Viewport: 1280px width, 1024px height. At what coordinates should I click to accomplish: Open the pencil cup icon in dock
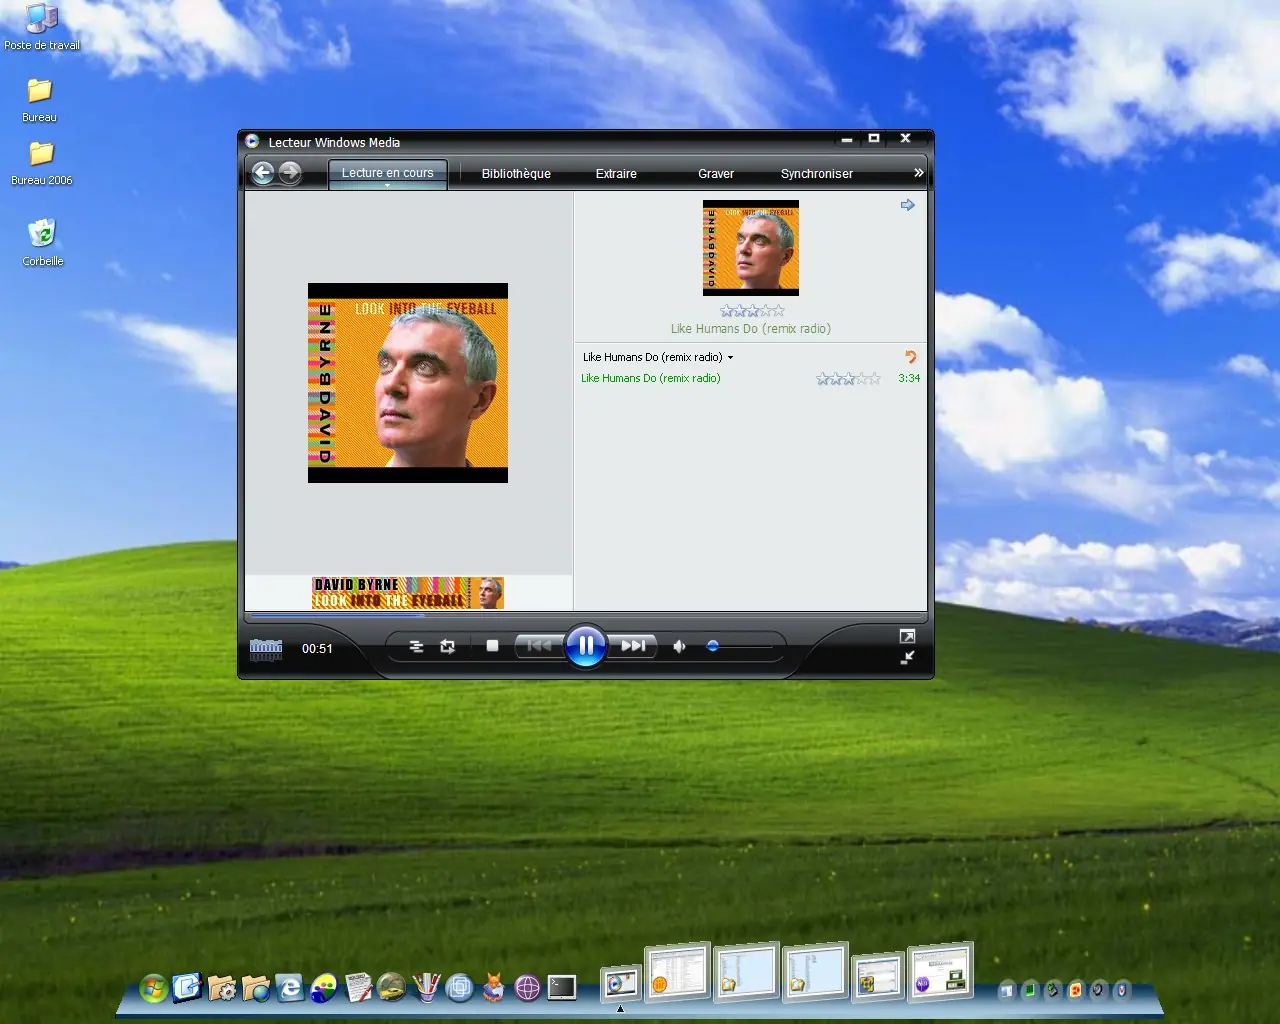[426, 989]
